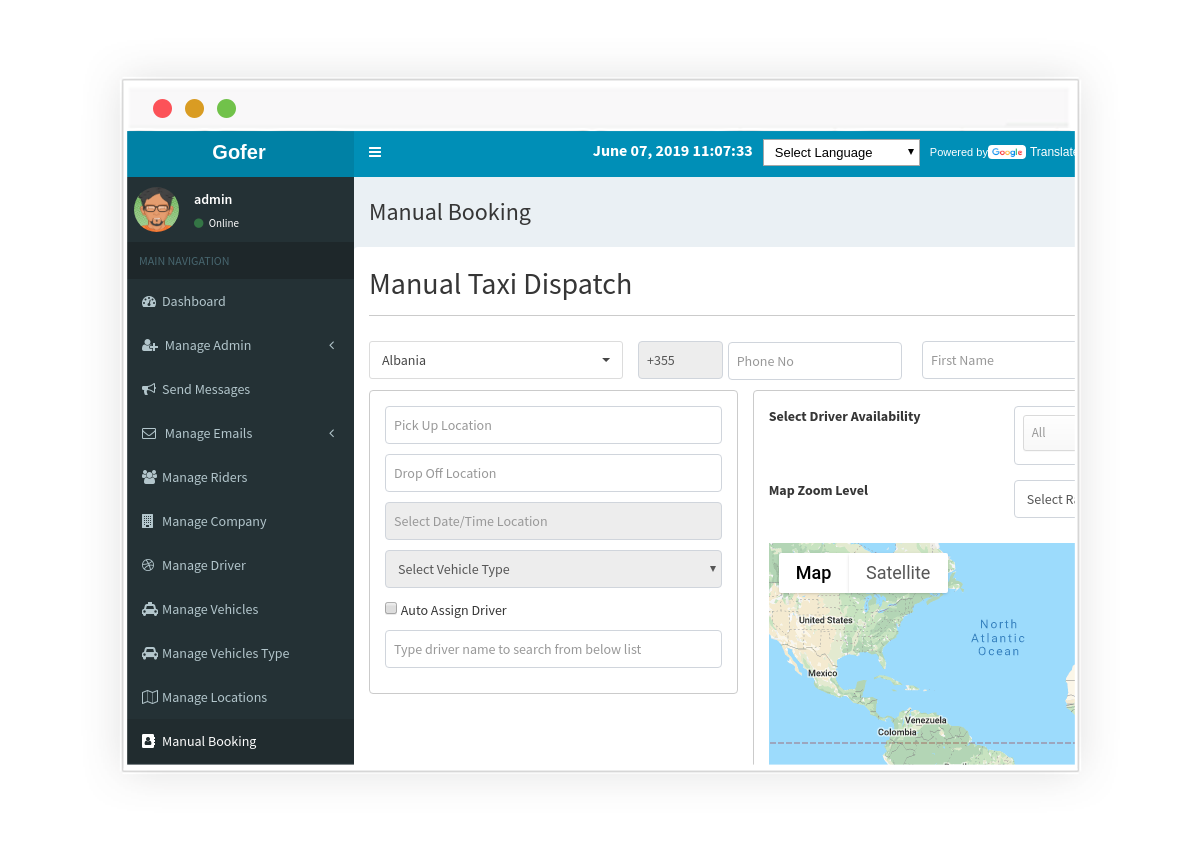The width and height of the screenshot is (1200, 850).
Task: Click the Gofer logo header
Action: 240,153
